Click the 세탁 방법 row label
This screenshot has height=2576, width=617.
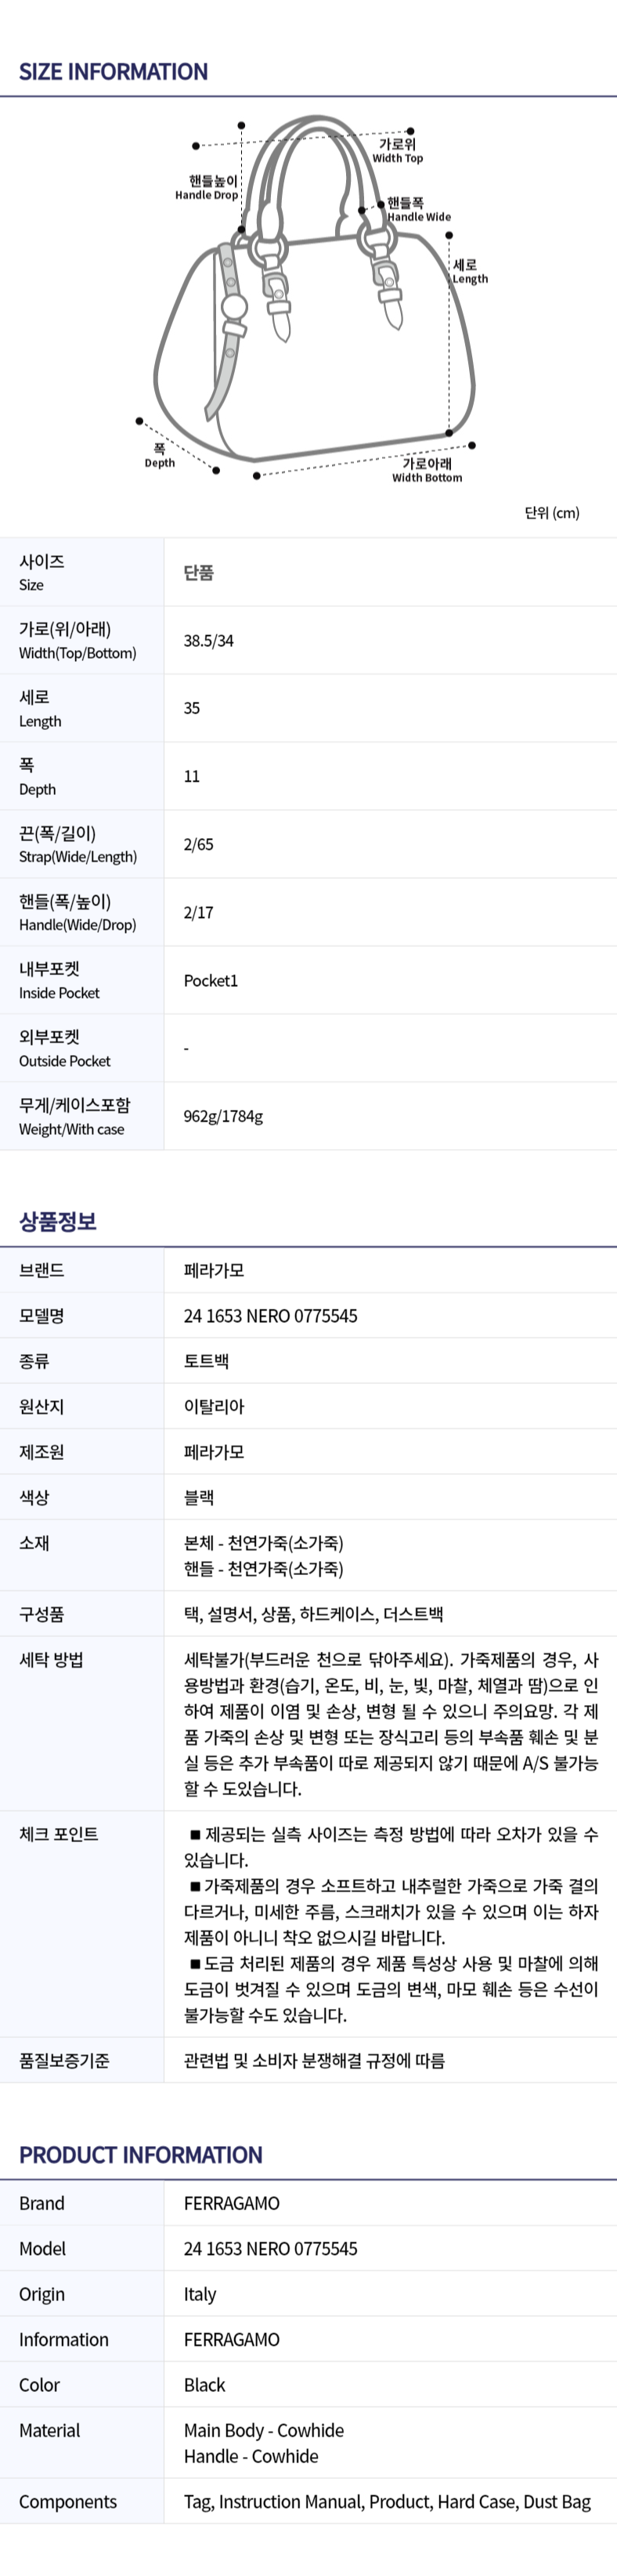coord(51,1660)
